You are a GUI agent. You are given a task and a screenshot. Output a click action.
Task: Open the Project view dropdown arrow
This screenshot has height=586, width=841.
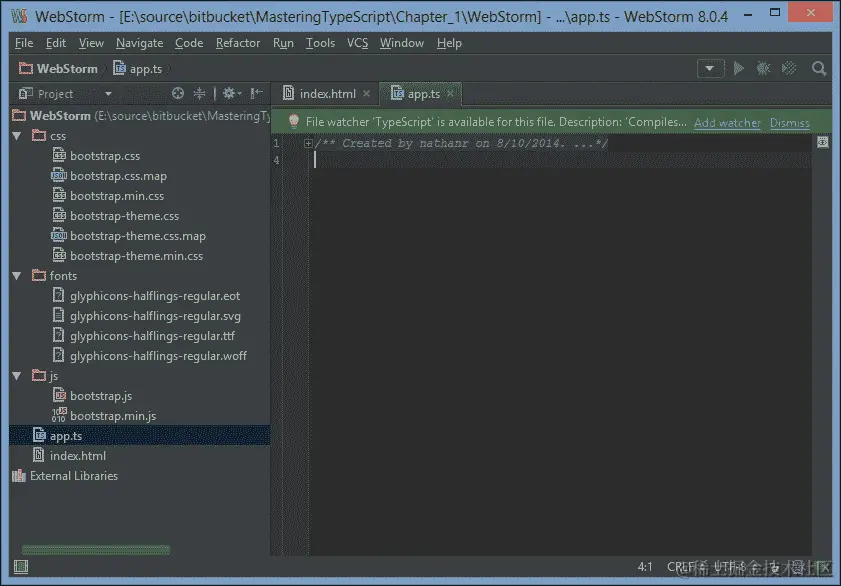(108, 94)
